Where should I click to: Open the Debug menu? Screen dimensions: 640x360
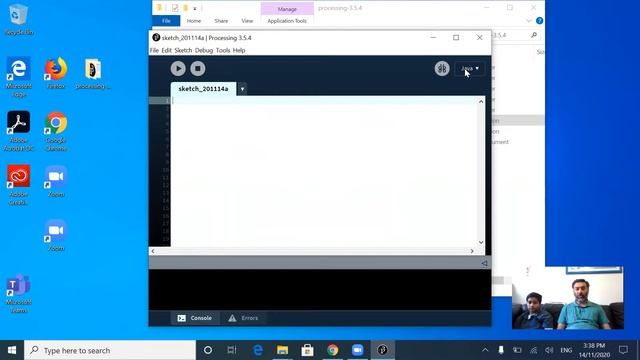[204, 50]
